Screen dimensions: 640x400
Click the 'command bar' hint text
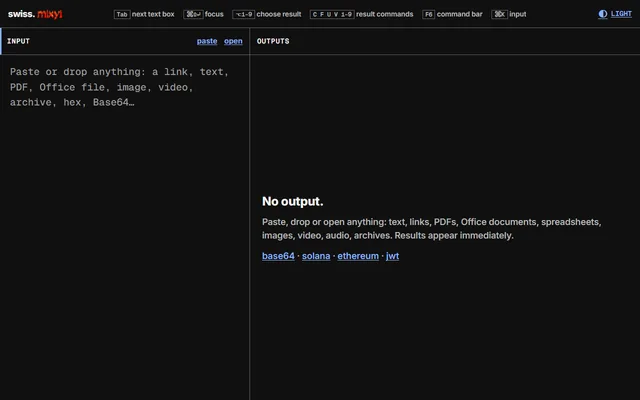460,14
